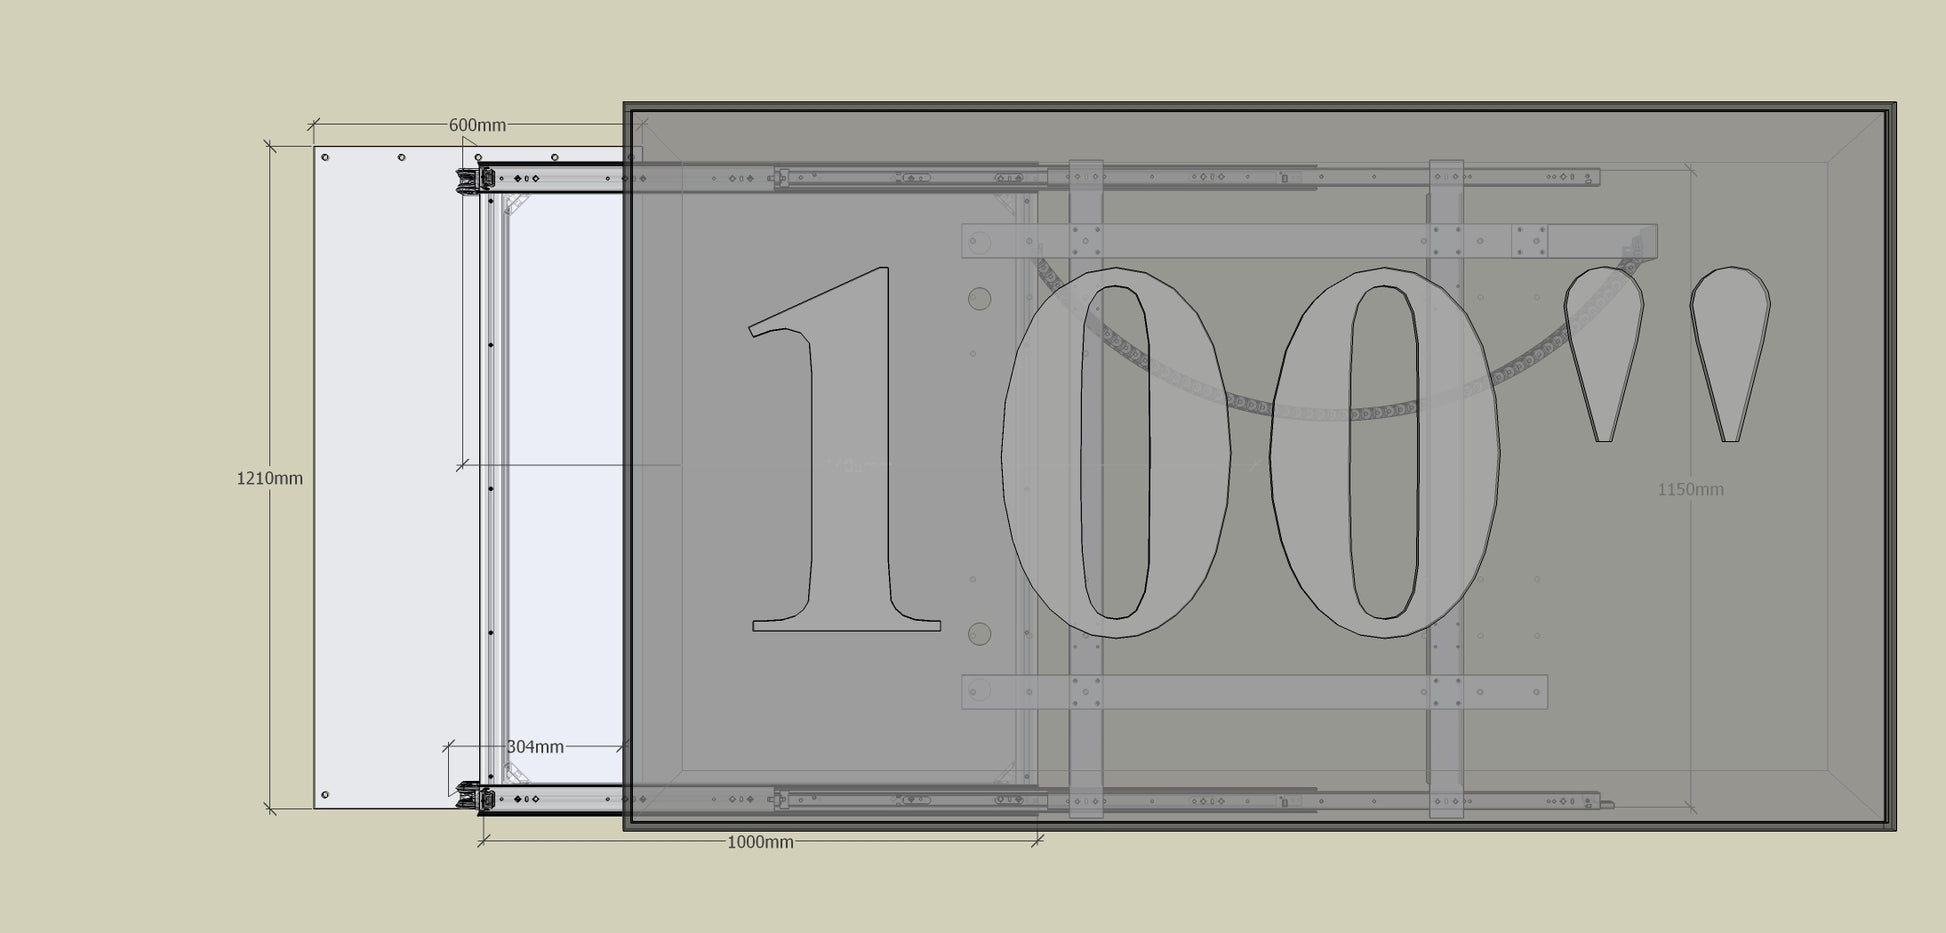Click the 304mm dimension label
The height and width of the screenshot is (933, 1946).
click(535, 747)
